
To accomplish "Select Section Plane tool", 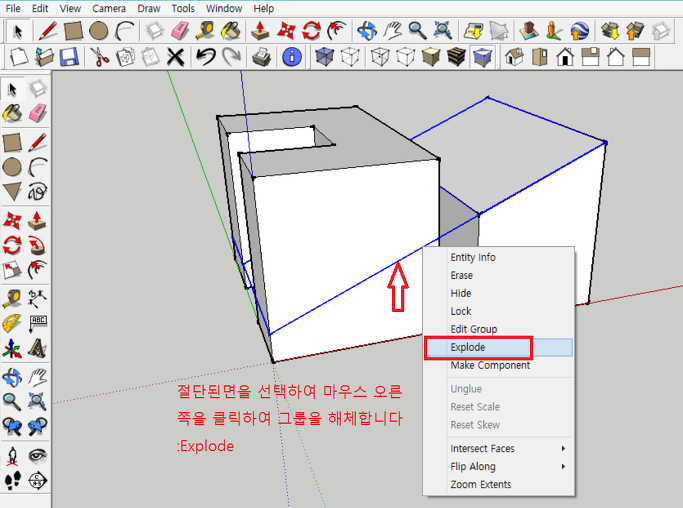I will coord(37,481).
